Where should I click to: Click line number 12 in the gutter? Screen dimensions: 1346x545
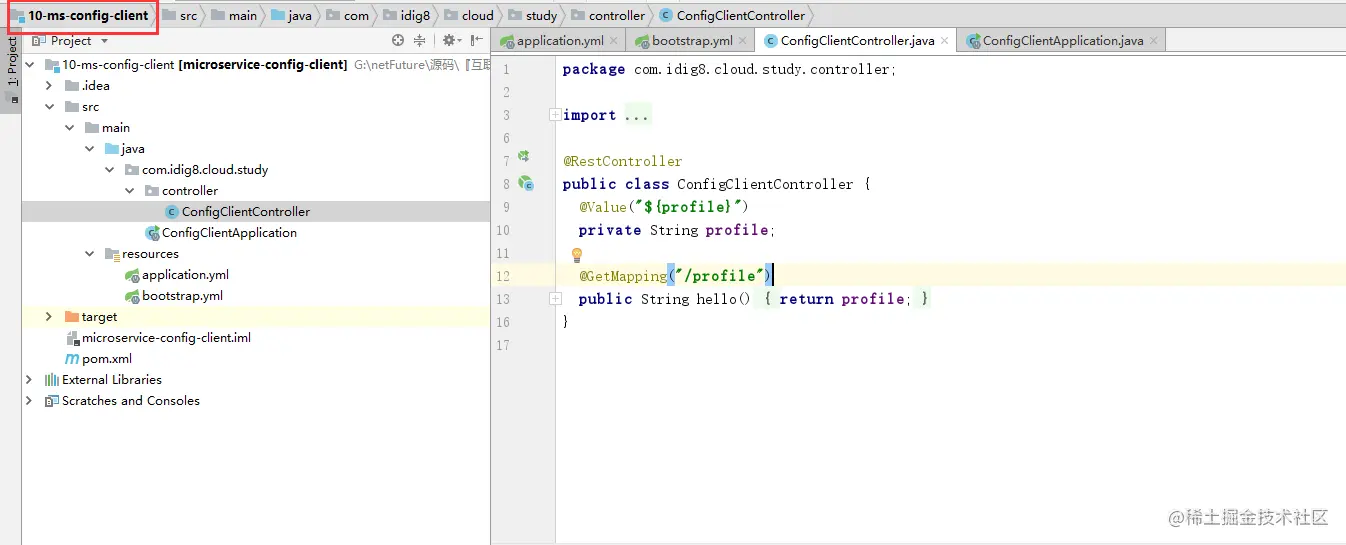[502, 276]
